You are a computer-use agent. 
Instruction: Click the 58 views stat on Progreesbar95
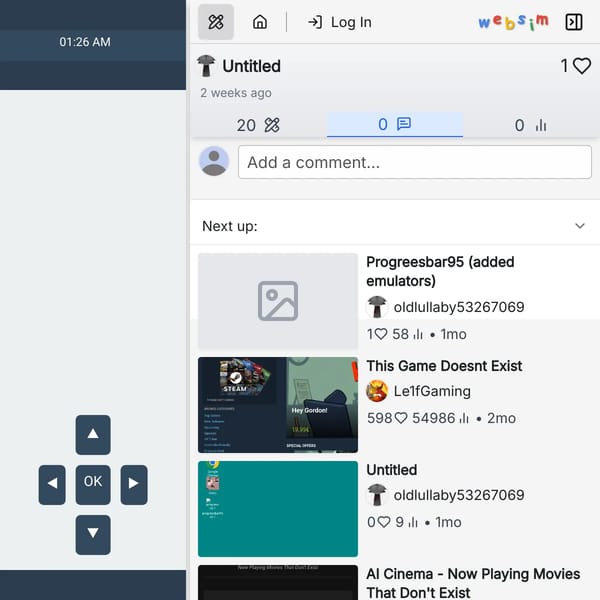[x=407, y=334]
